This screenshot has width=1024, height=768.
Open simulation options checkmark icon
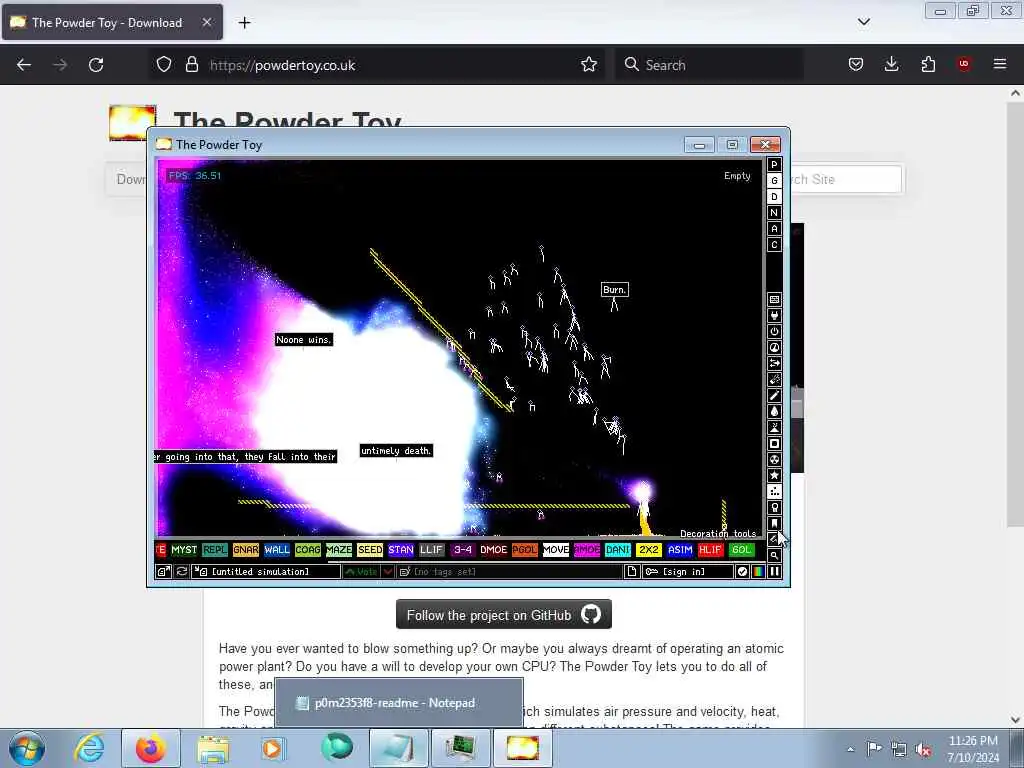pyautogui.click(x=743, y=571)
